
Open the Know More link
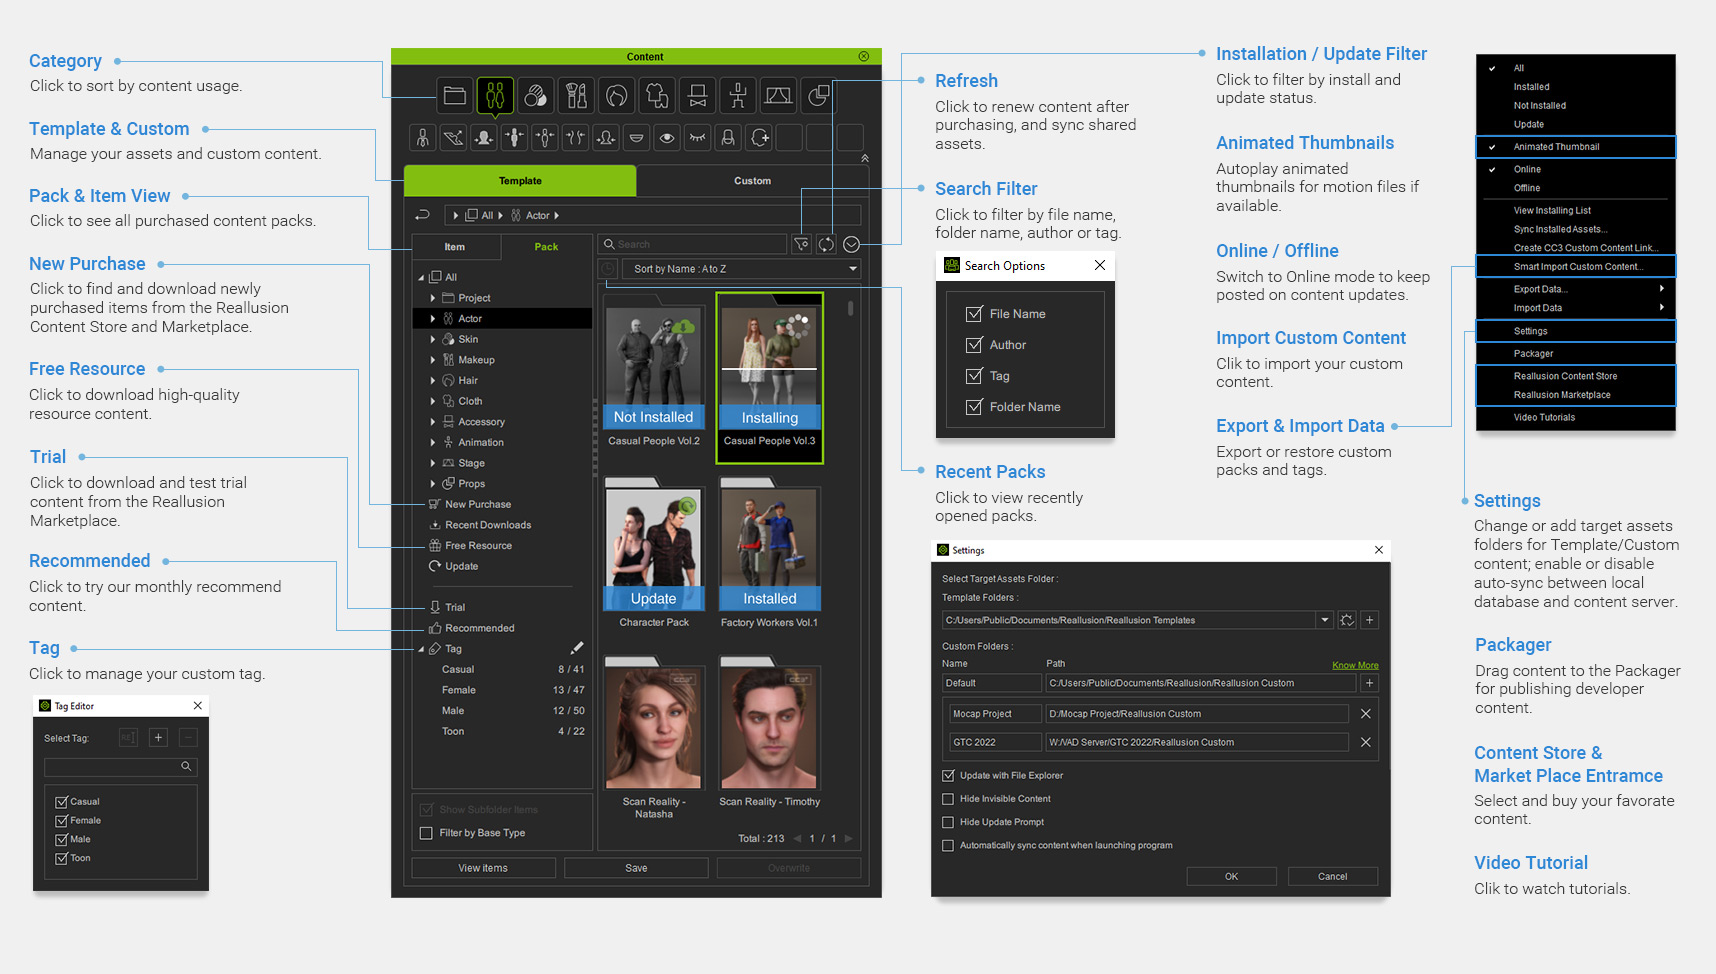click(1354, 665)
